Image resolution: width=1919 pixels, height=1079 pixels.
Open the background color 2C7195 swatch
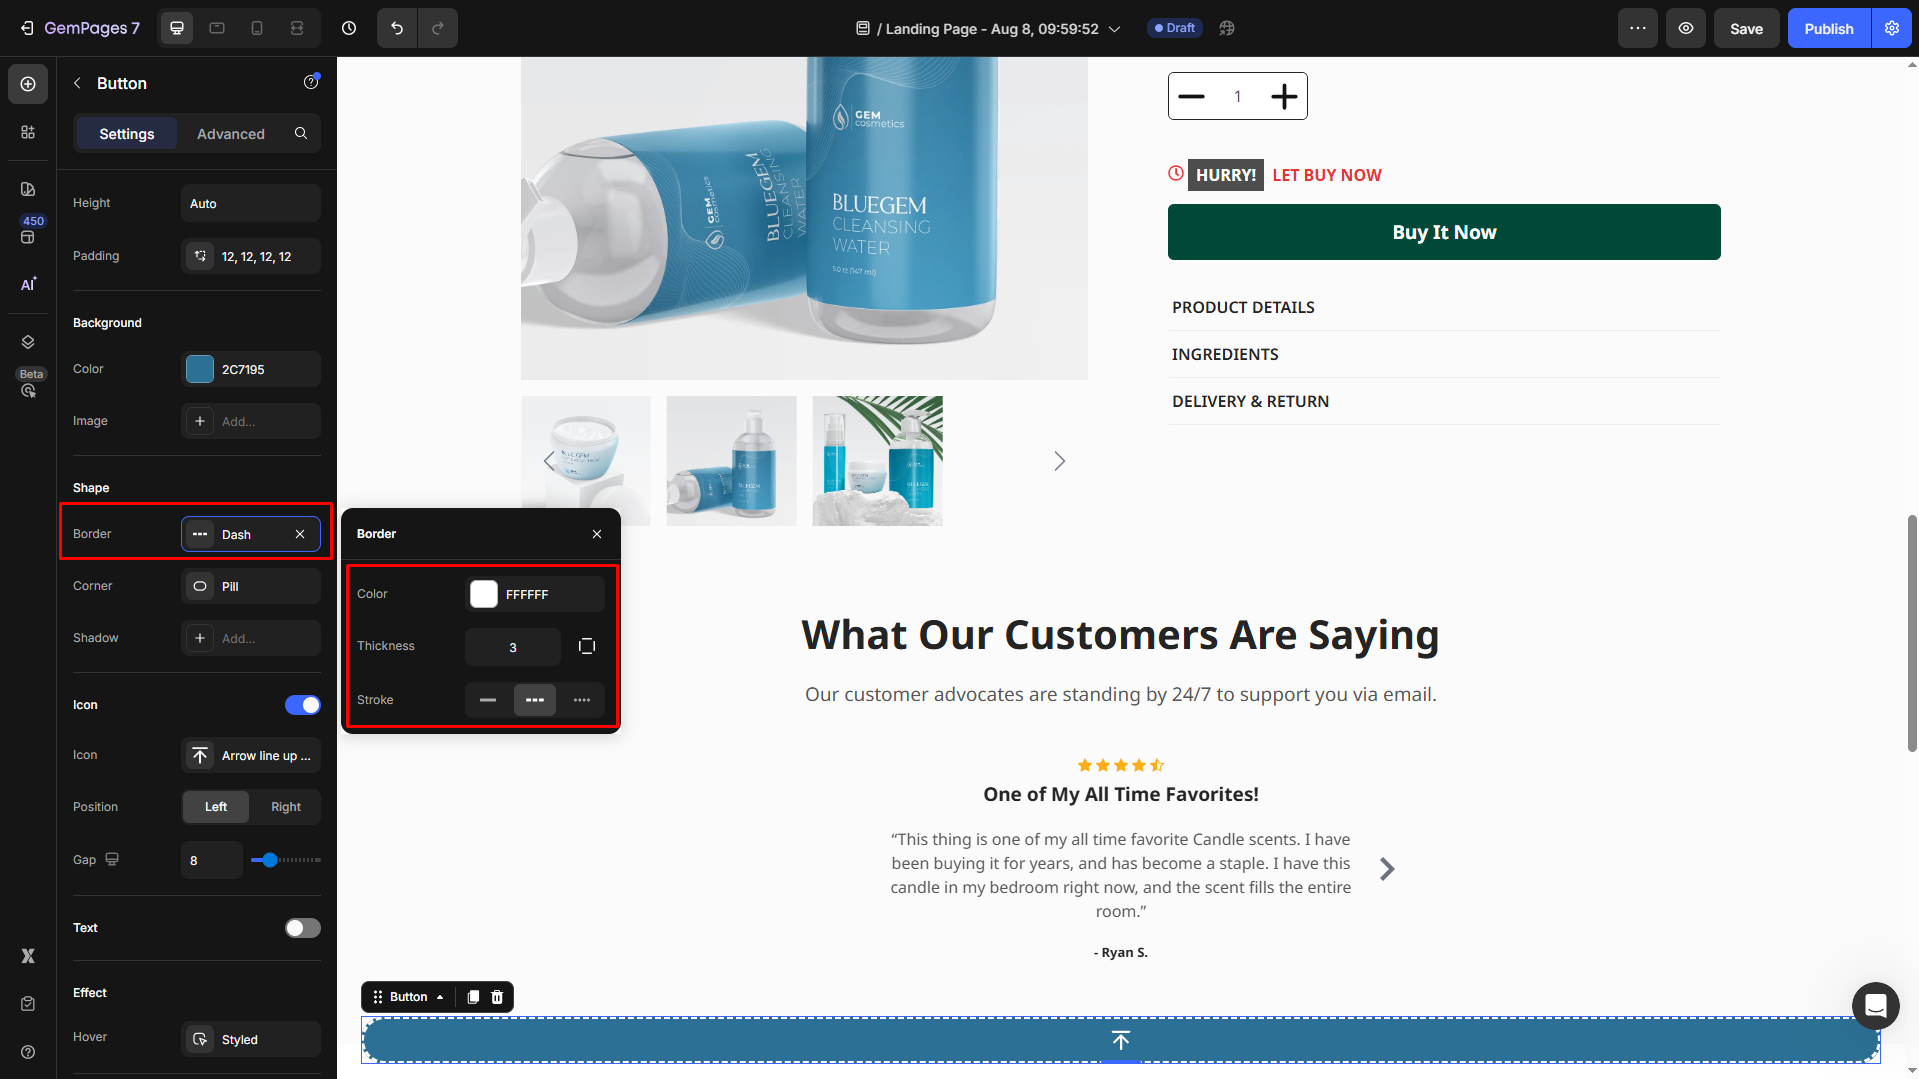[200, 369]
